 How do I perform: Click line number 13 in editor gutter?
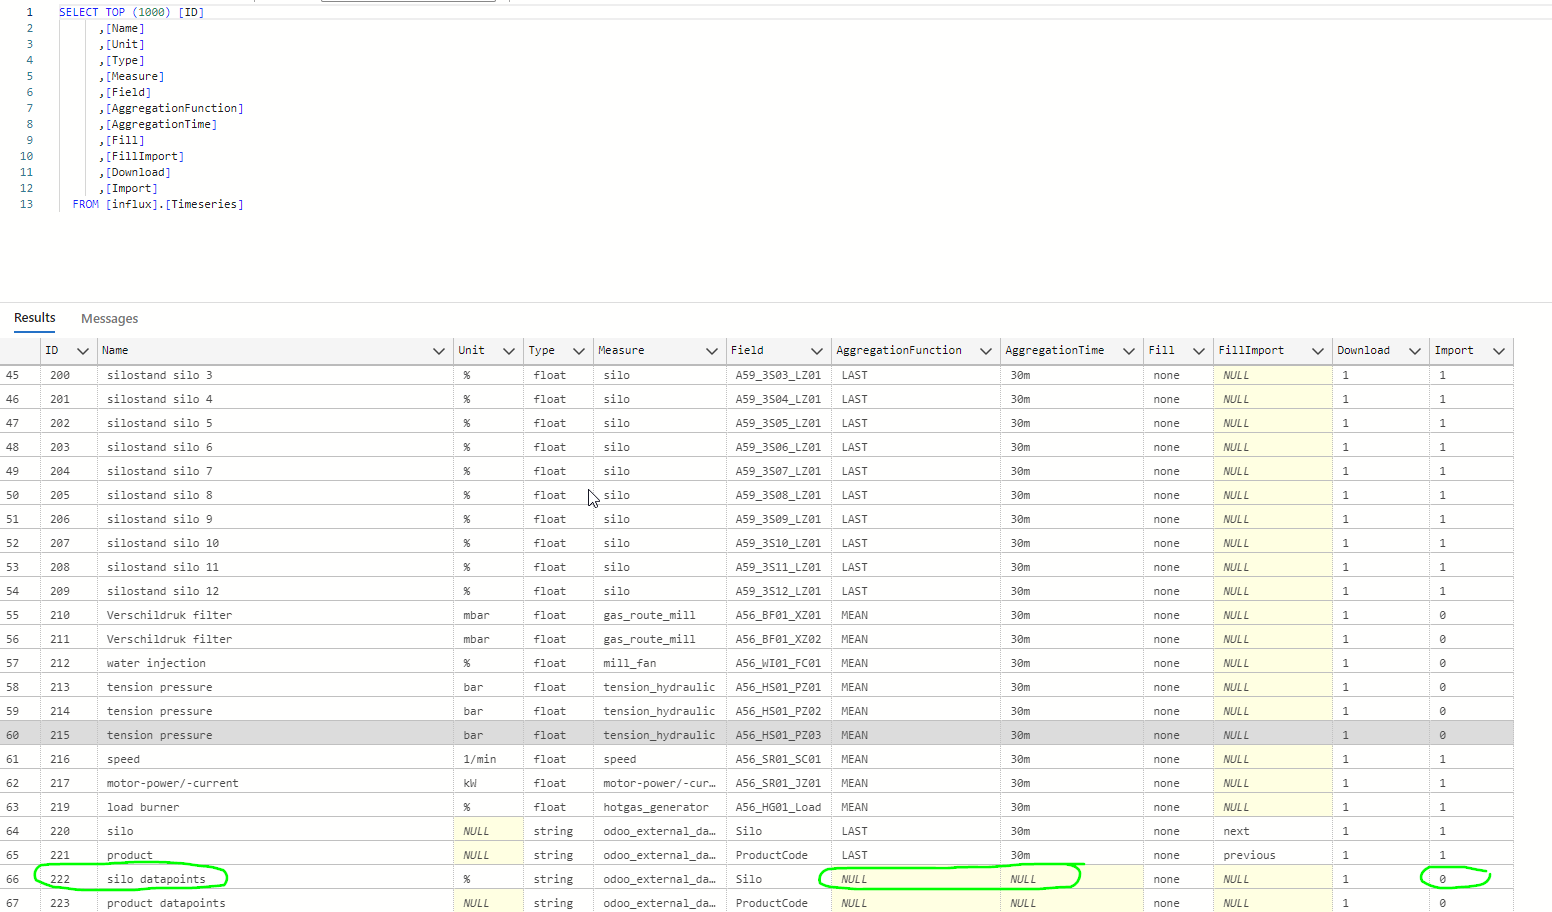click(x=26, y=204)
